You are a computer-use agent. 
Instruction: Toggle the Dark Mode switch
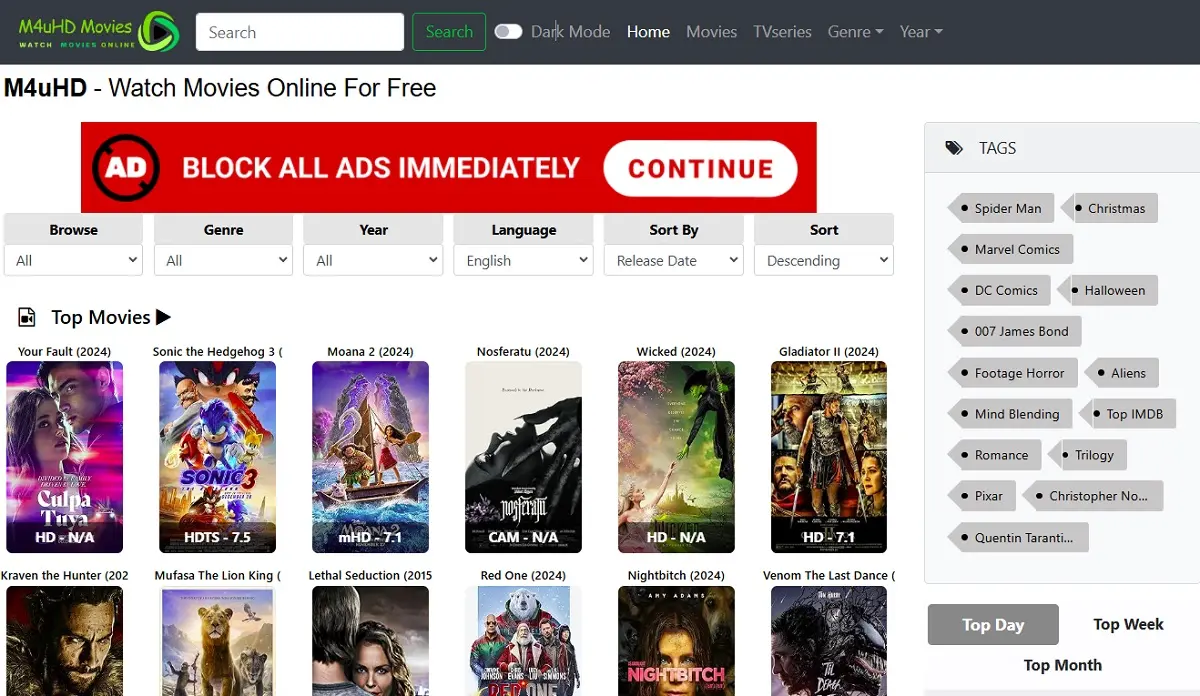click(x=508, y=32)
